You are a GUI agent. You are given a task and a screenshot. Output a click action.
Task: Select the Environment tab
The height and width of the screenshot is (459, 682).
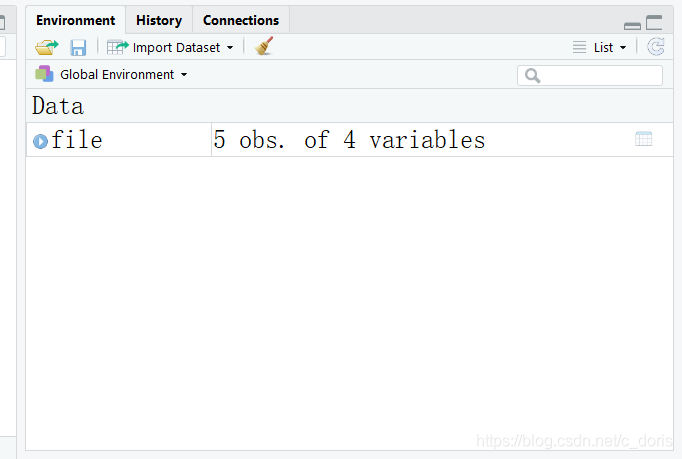pyautogui.click(x=75, y=20)
